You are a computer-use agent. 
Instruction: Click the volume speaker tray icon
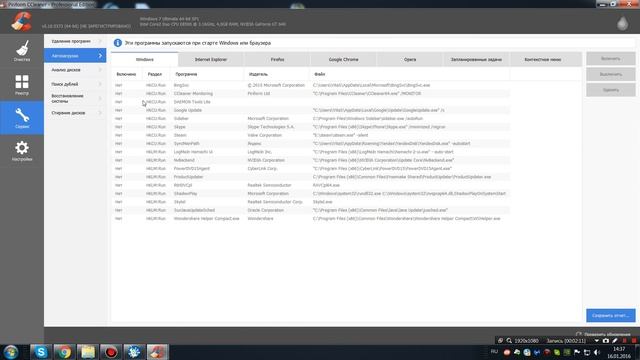click(597, 352)
